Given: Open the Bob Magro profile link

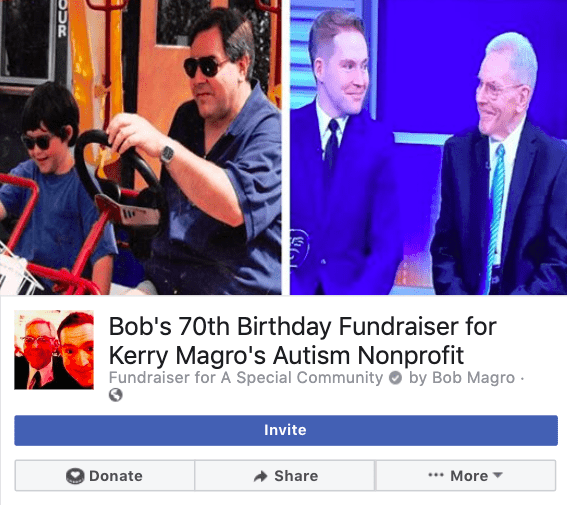Looking at the screenshot, I should pos(474,378).
